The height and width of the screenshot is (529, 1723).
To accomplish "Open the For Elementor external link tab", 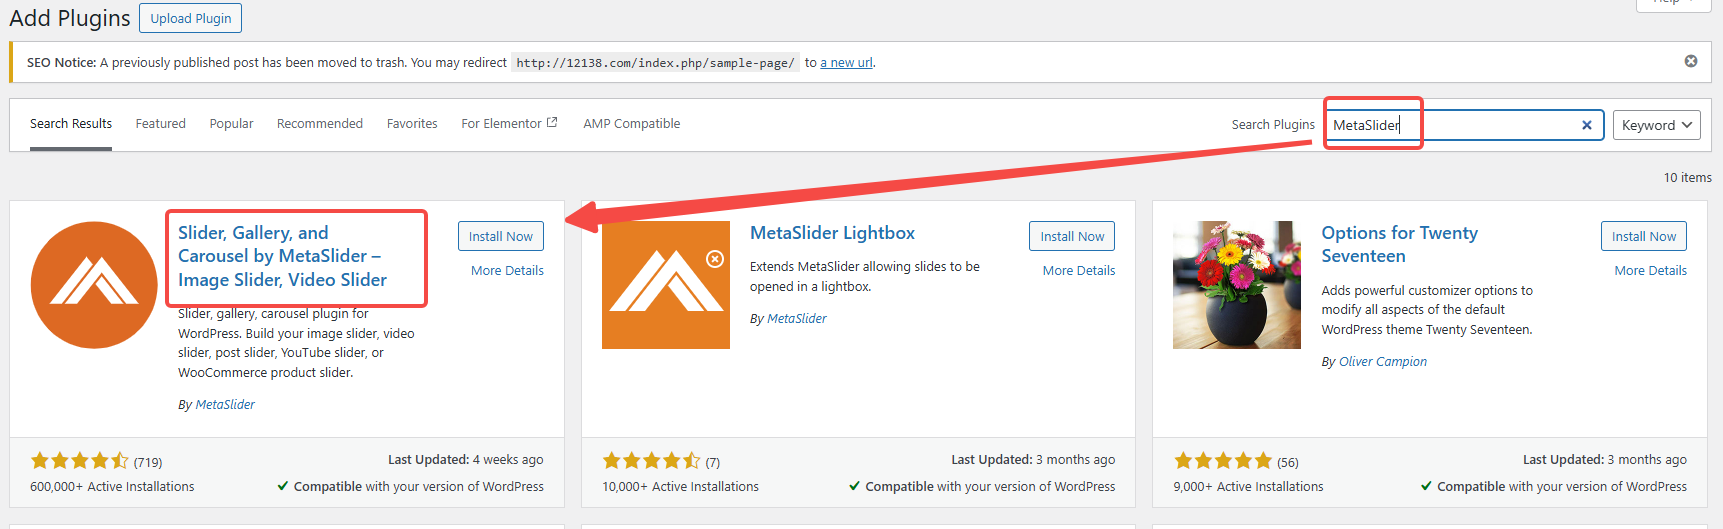I will click(508, 124).
